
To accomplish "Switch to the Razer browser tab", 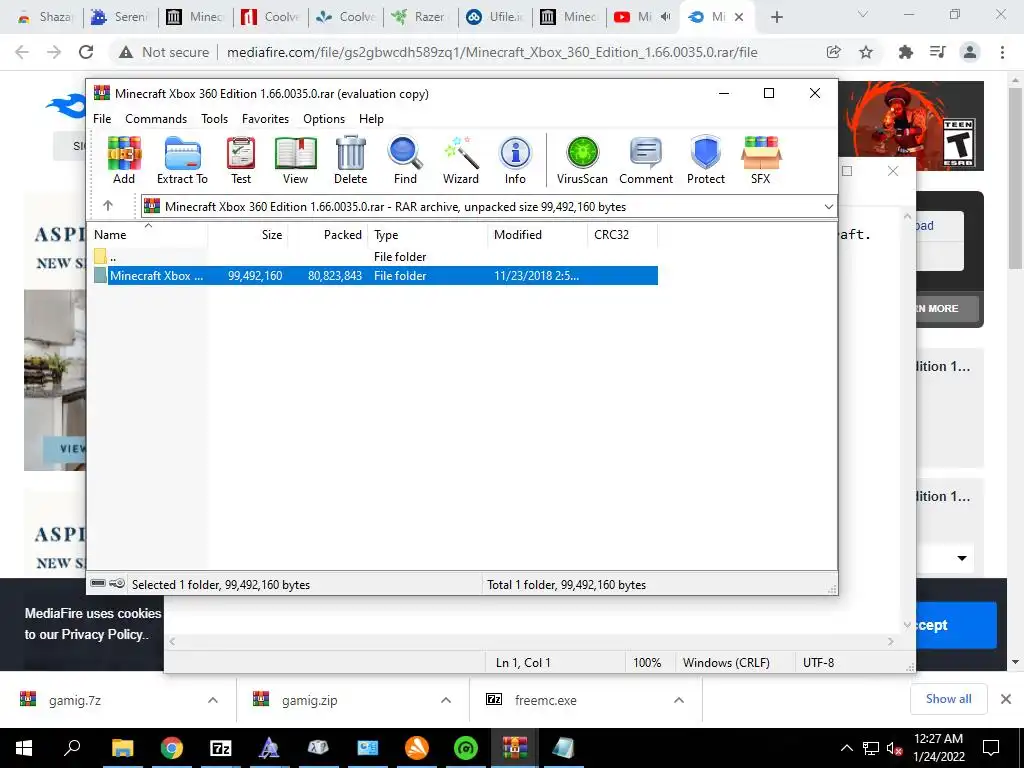I will pyautogui.click(x=420, y=17).
